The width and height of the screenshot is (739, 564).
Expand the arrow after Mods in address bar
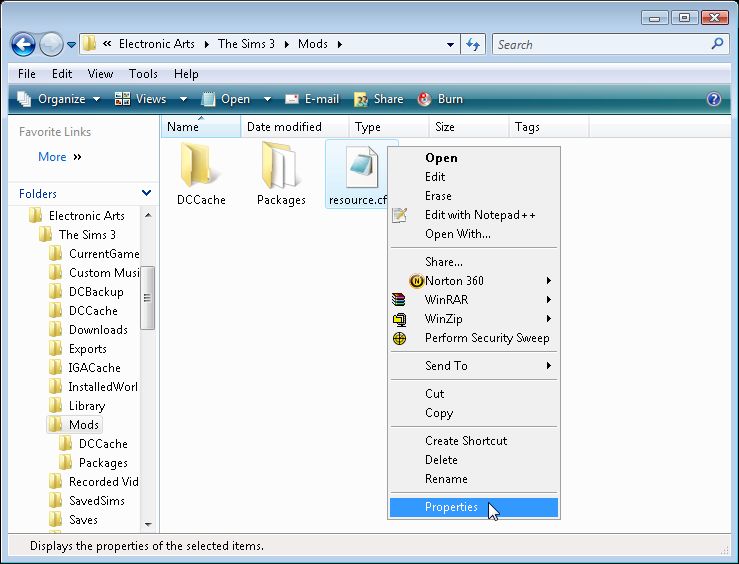pyautogui.click(x=340, y=45)
